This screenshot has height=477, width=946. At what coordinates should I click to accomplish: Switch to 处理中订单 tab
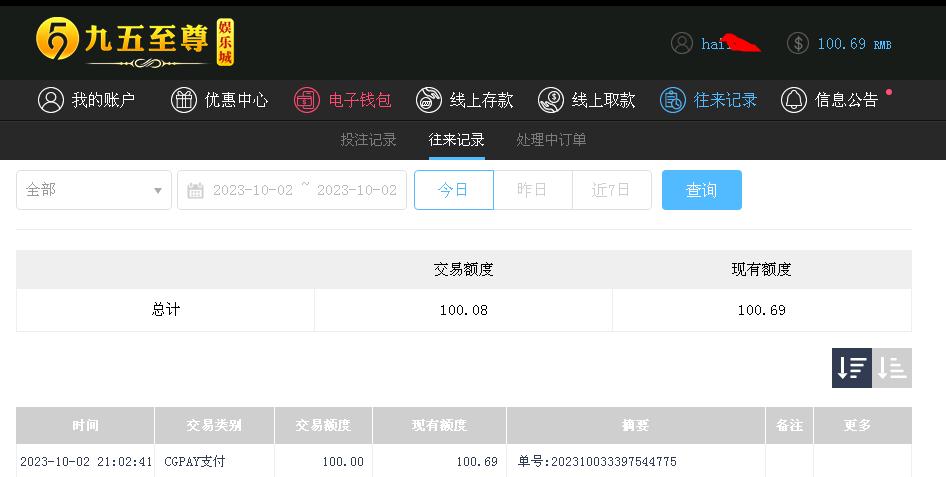tap(551, 140)
